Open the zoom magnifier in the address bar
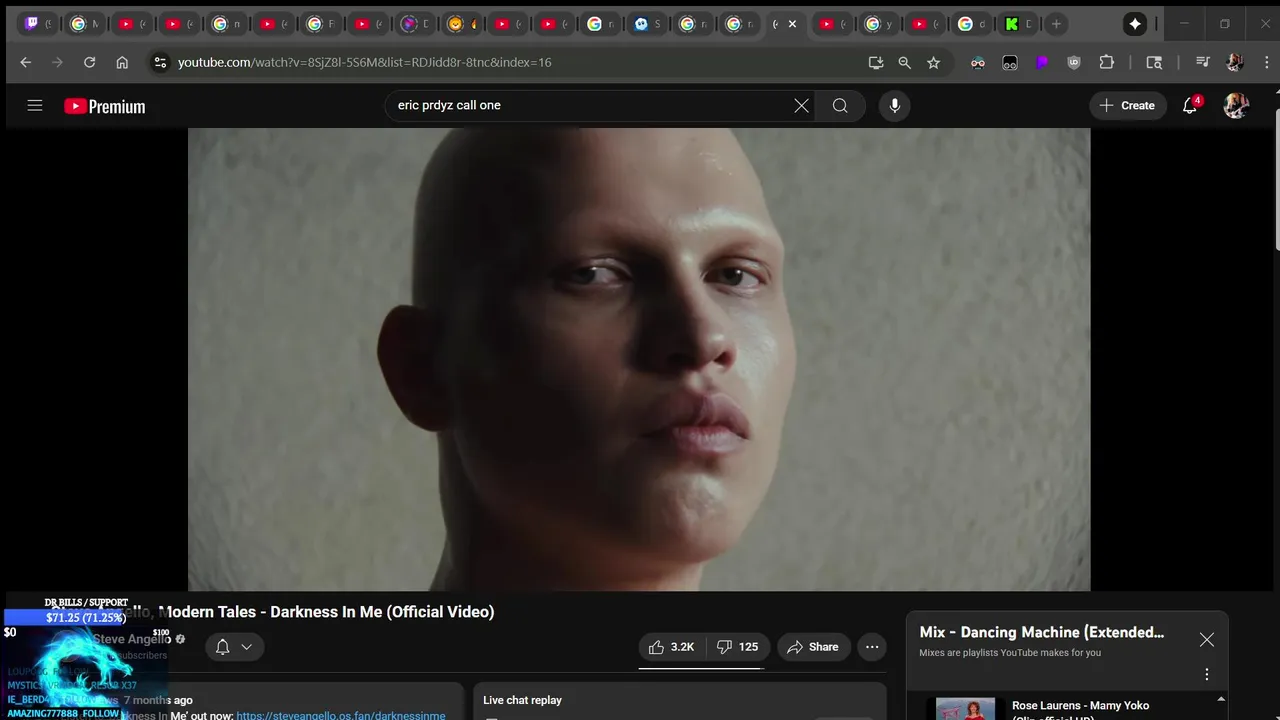This screenshot has height=720, width=1280. click(x=905, y=62)
